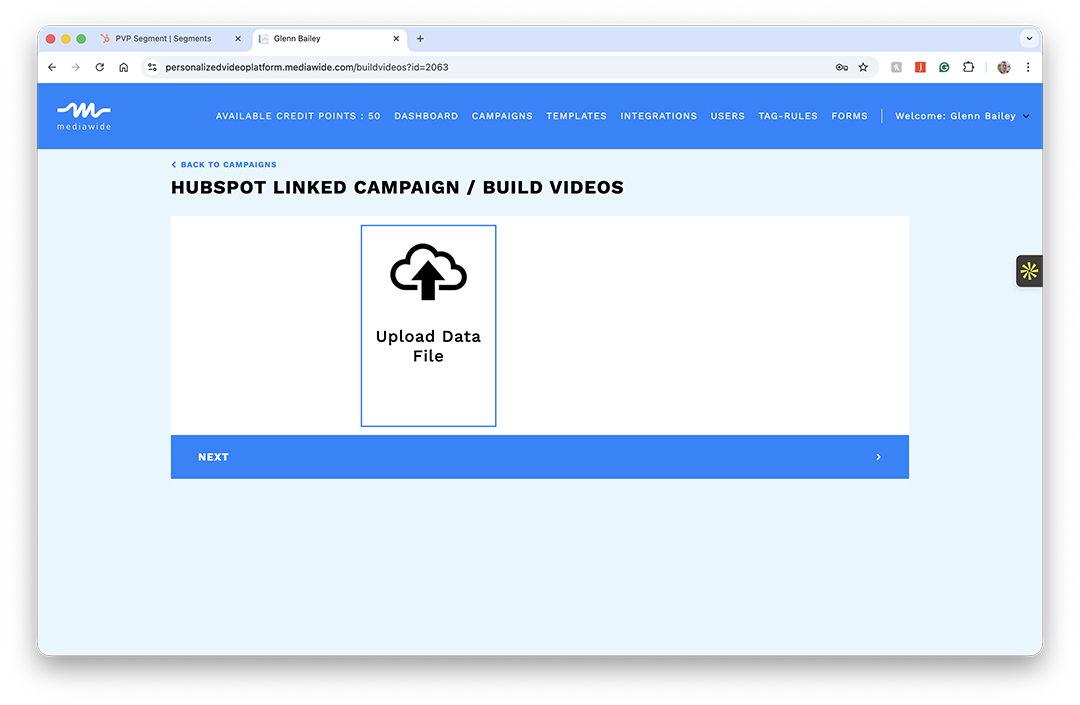Follow the Back to Campaigns link
The image size is (1080, 705).
point(224,165)
